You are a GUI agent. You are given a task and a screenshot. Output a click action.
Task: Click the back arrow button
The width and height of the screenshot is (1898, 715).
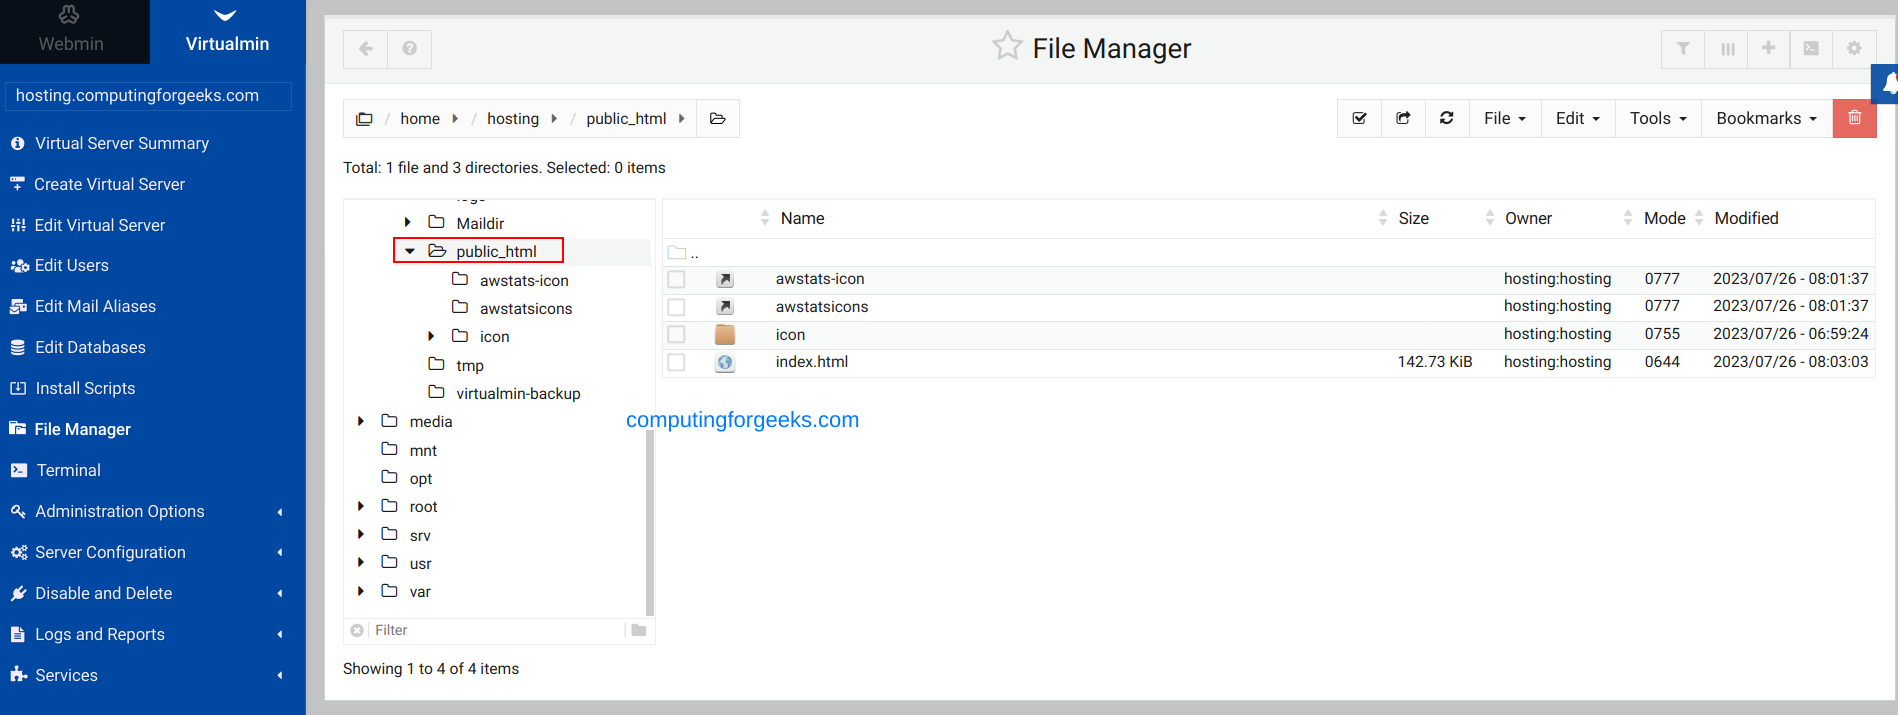(x=366, y=48)
